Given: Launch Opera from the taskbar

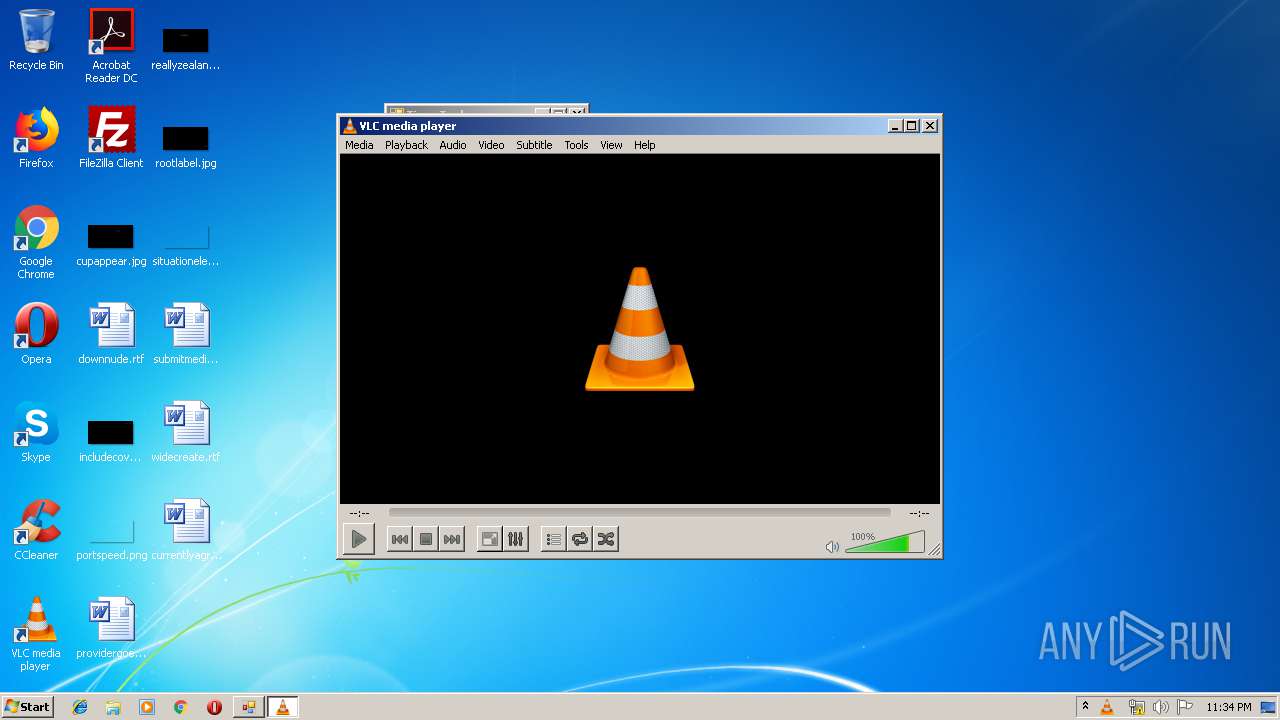Looking at the screenshot, I should (214, 707).
